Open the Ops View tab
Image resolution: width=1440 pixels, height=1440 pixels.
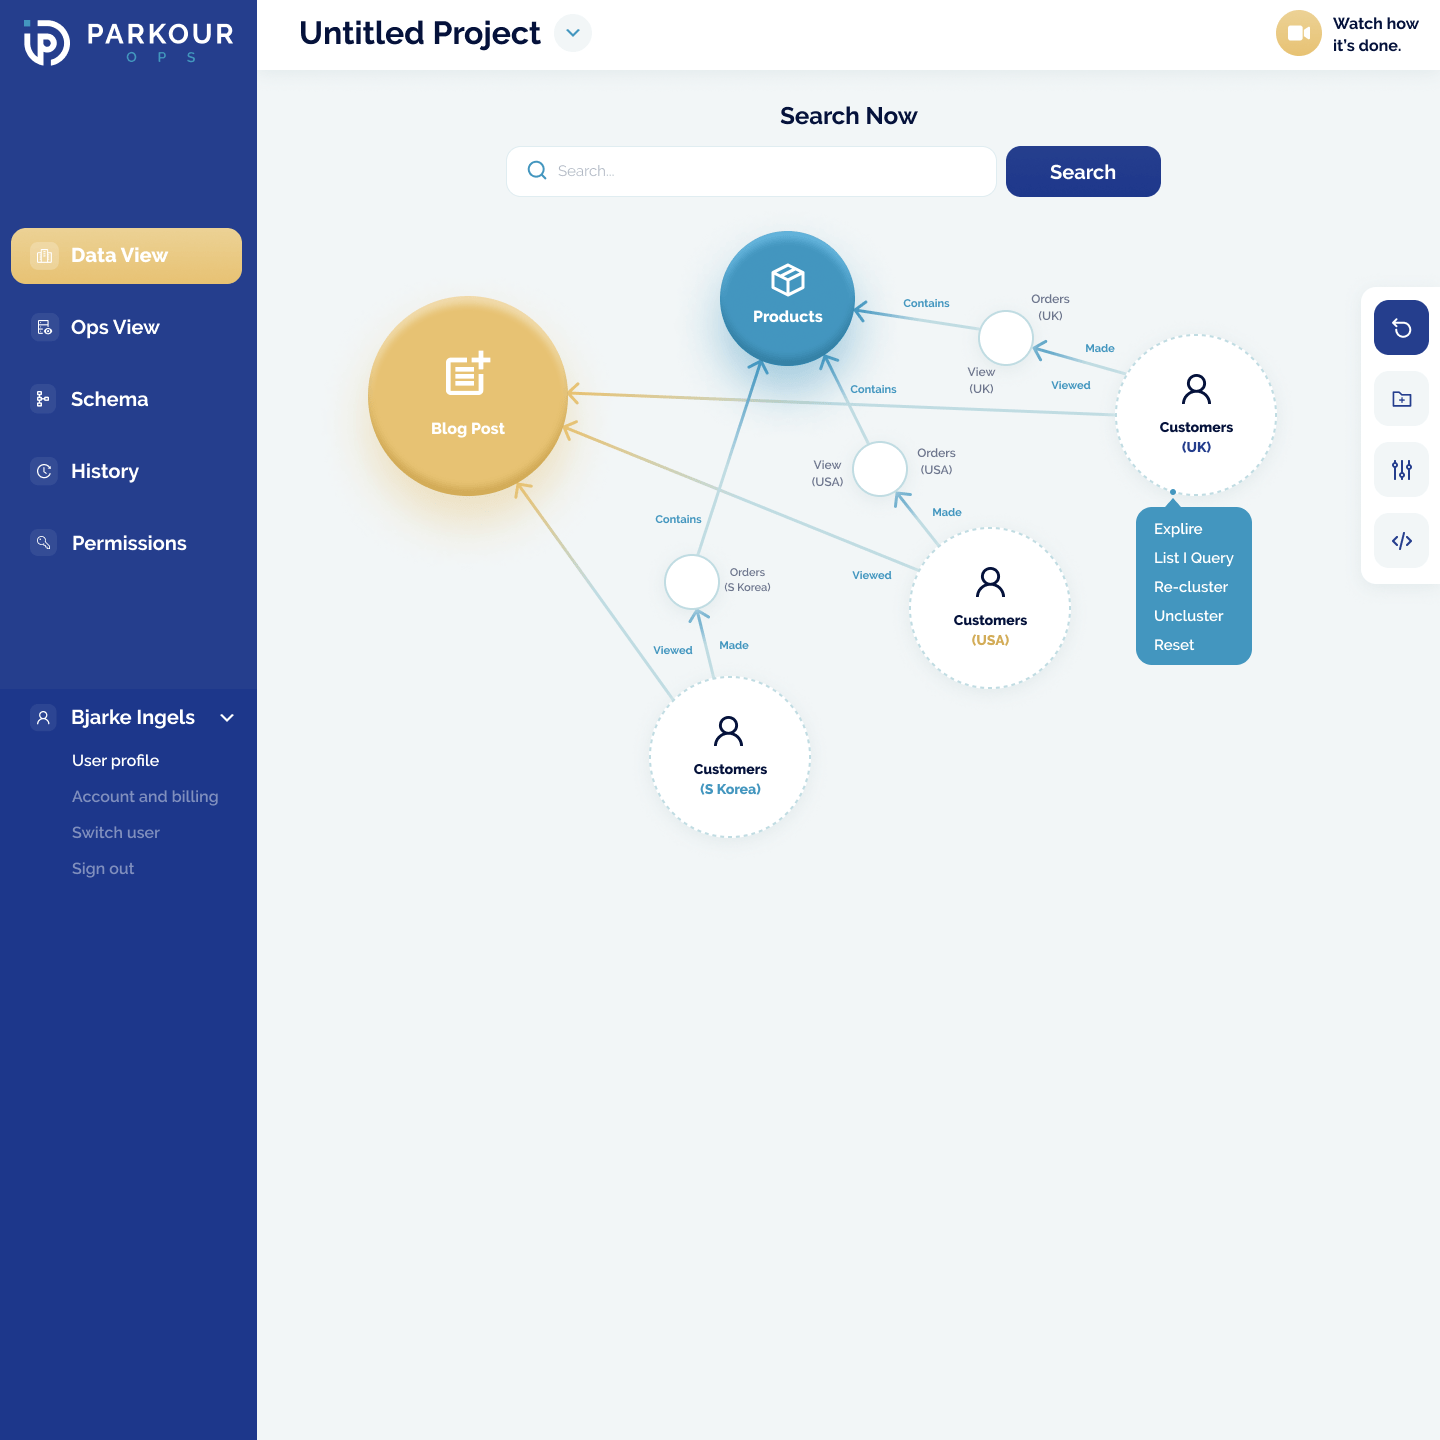pos(115,328)
